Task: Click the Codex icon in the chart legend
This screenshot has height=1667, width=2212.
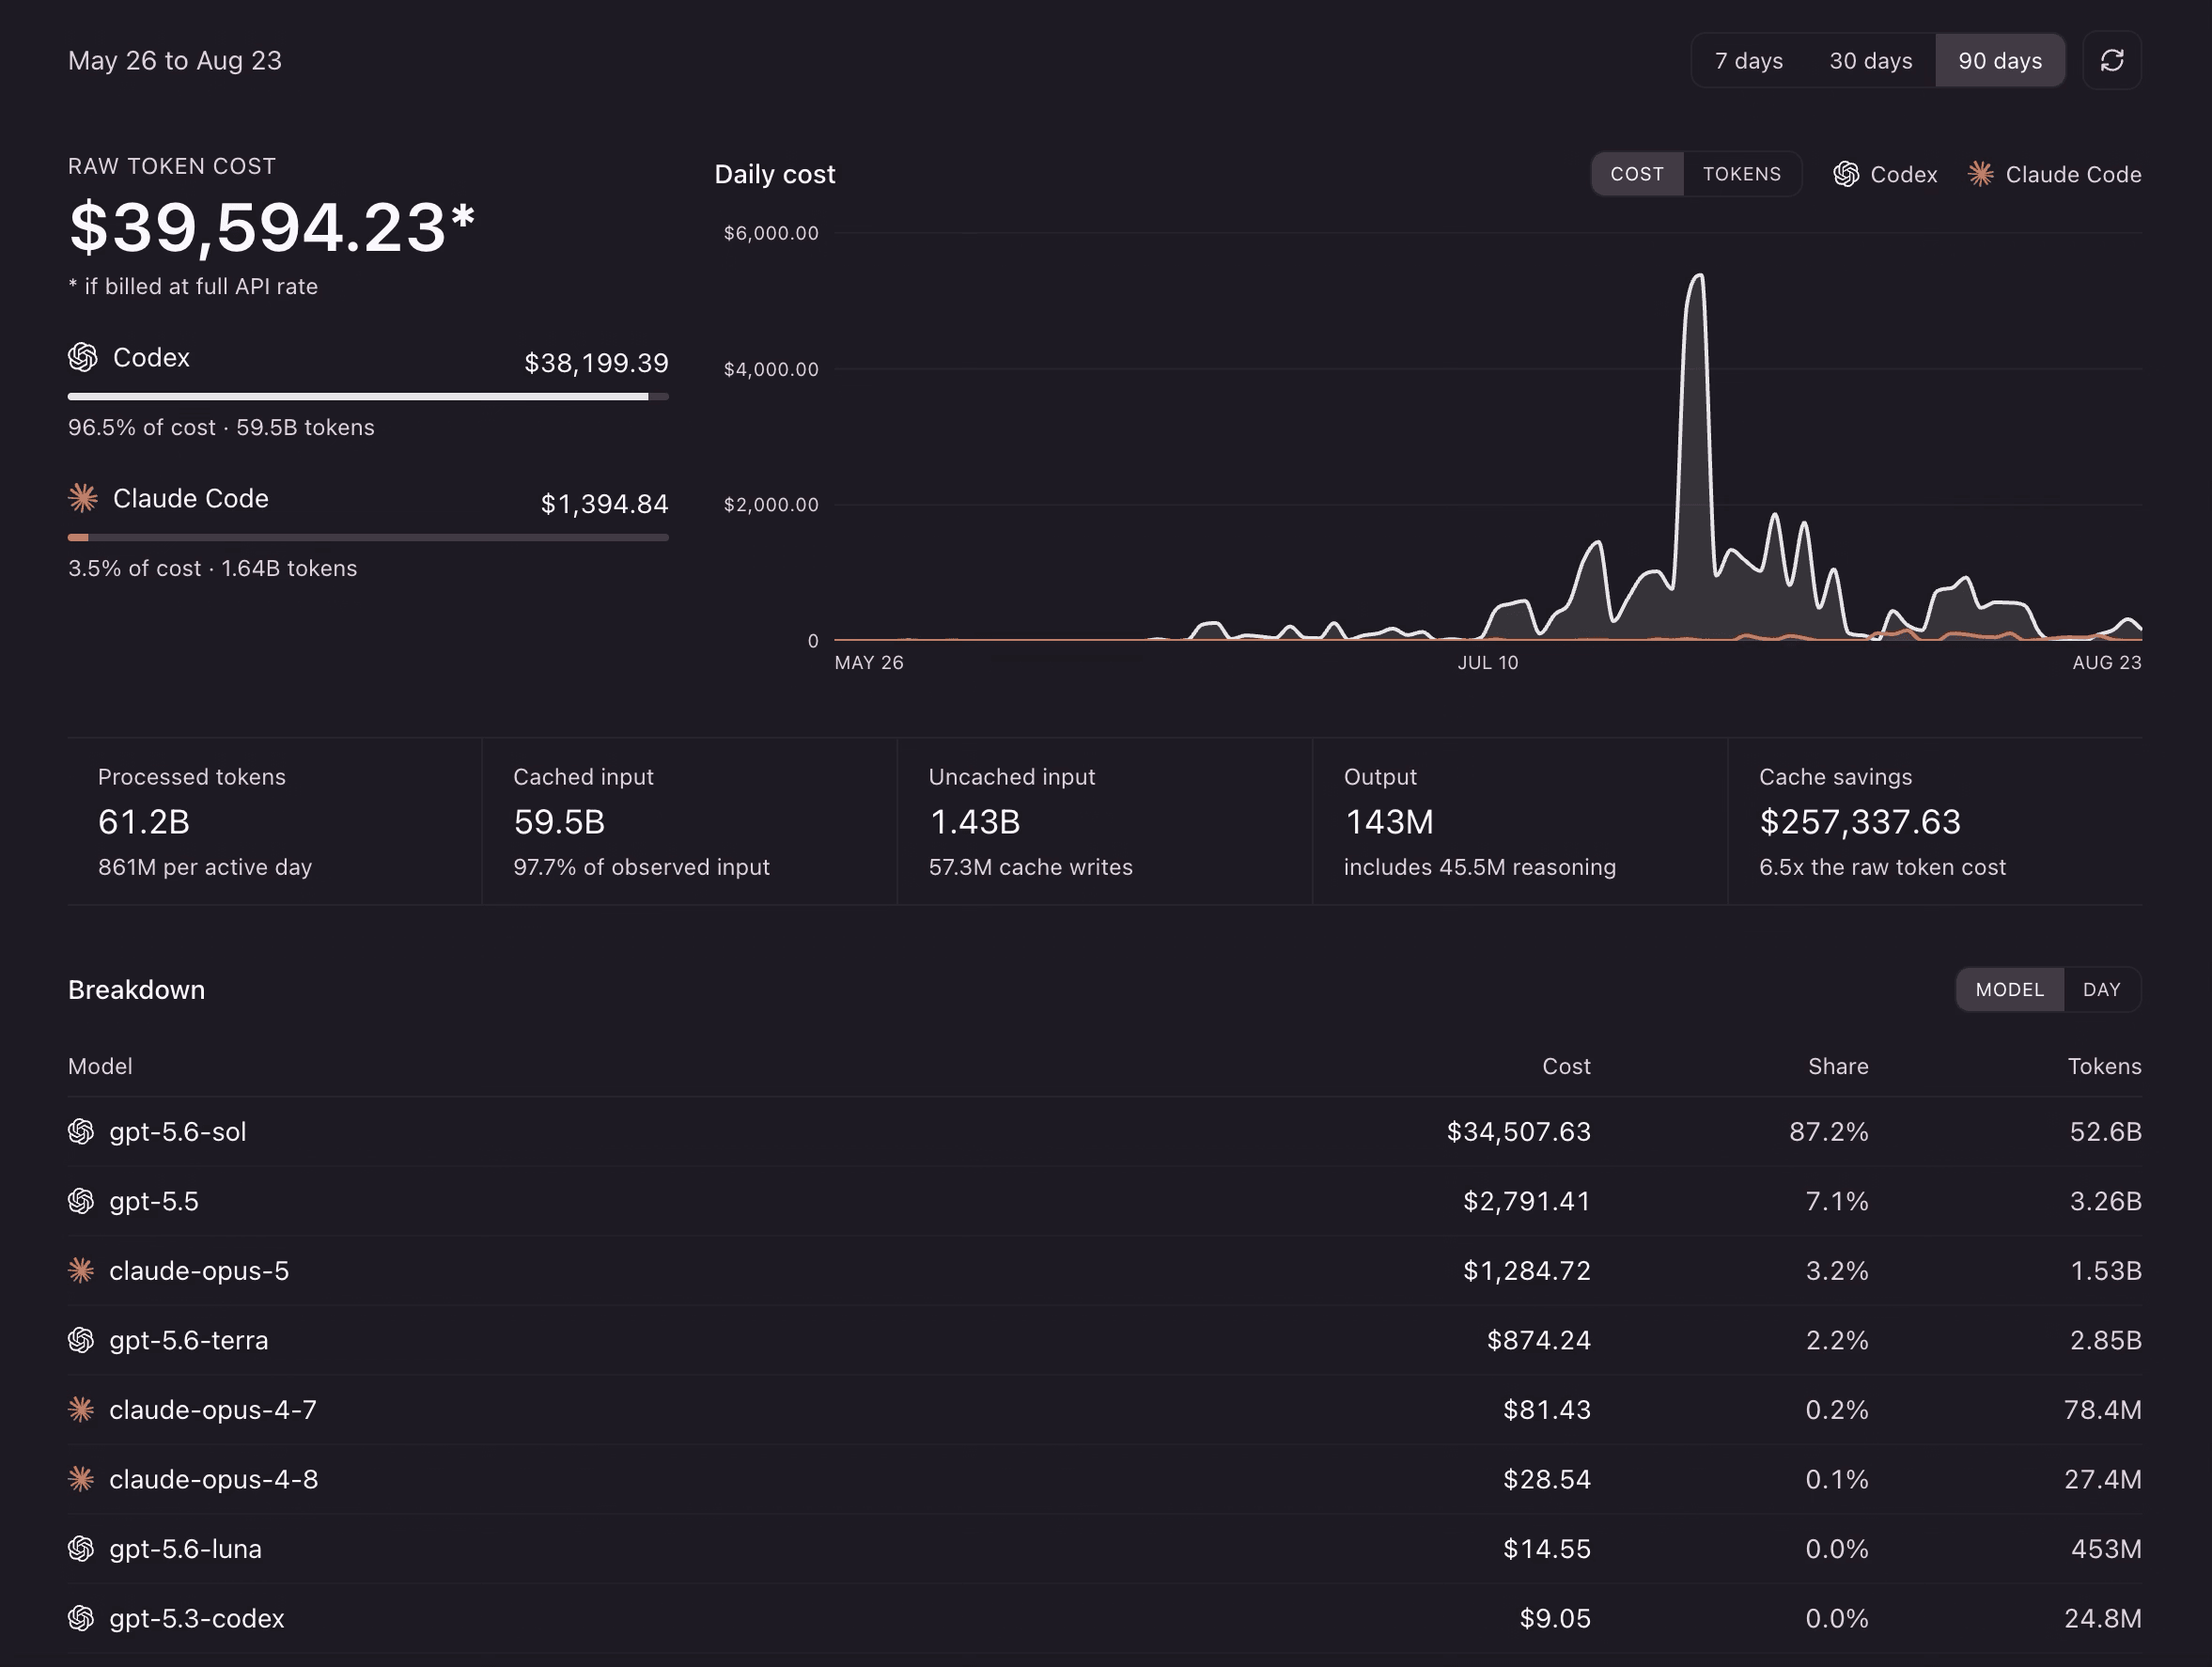Action: coord(1846,174)
